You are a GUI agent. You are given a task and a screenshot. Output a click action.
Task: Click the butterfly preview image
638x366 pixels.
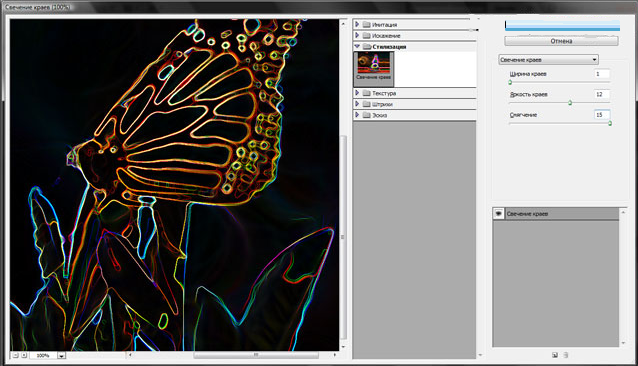click(175, 185)
